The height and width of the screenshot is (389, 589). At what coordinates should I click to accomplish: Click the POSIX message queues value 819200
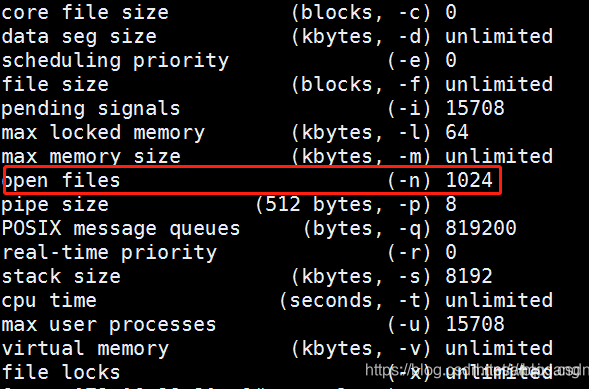click(x=481, y=228)
